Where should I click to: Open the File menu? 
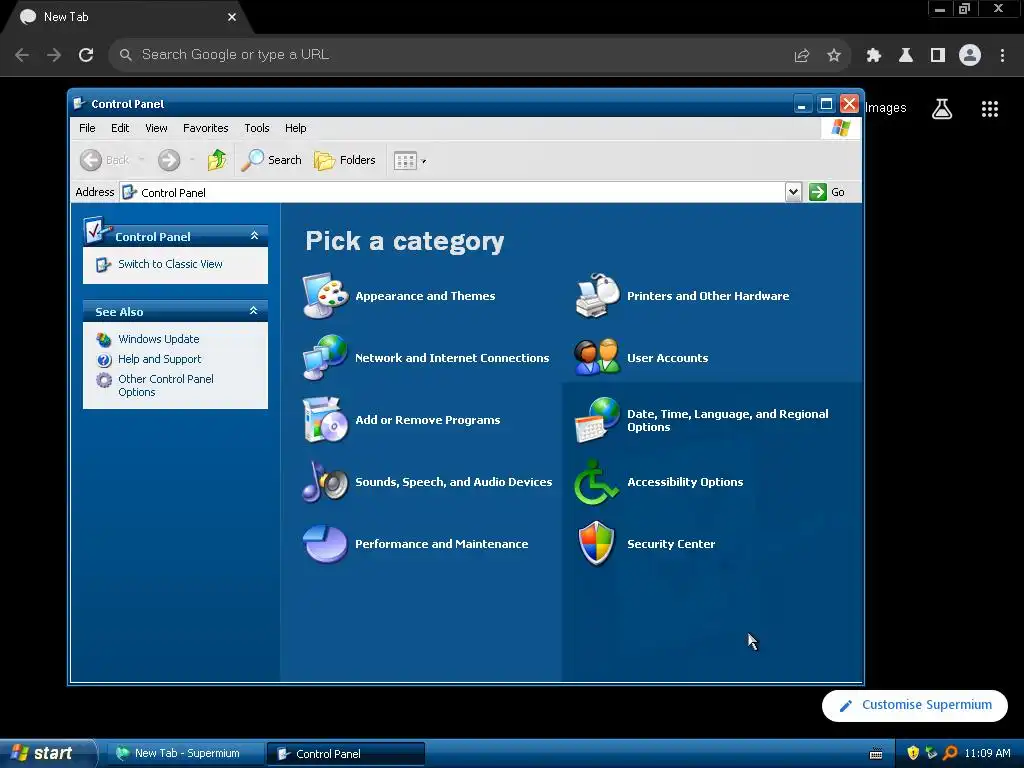pos(87,128)
